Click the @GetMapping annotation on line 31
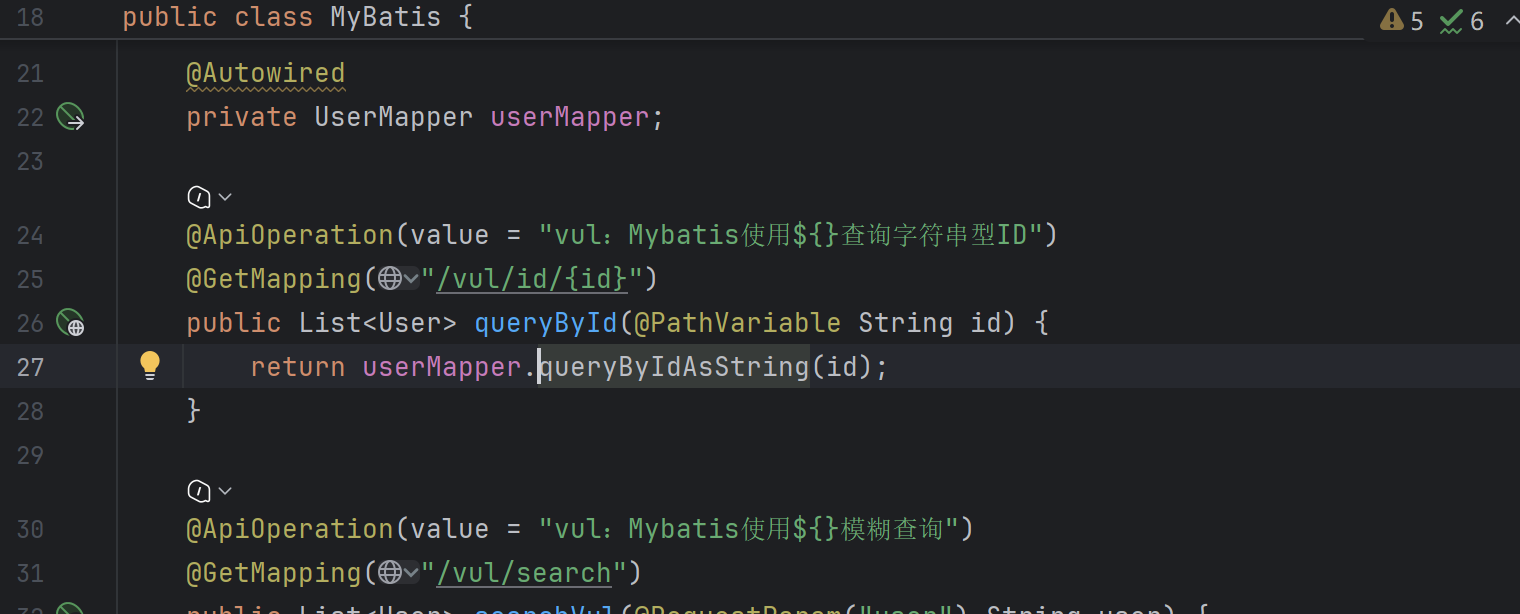1520x614 pixels. point(274,573)
